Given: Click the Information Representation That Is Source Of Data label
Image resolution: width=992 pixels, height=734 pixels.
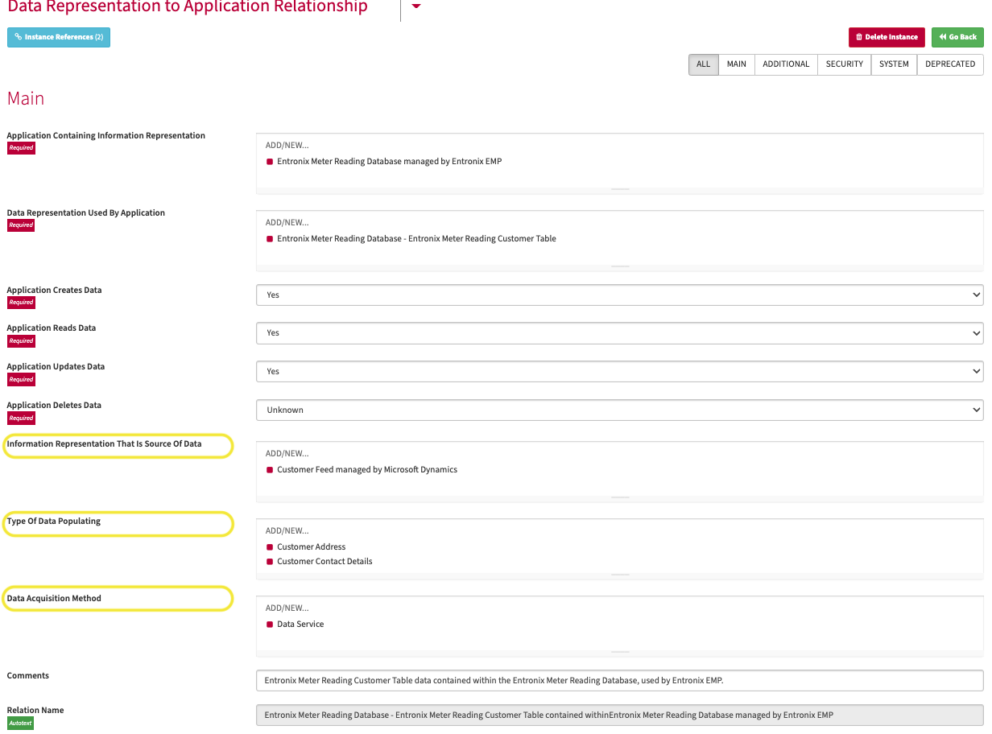Looking at the screenshot, I should pyautogui.click(x=104, y=444).
